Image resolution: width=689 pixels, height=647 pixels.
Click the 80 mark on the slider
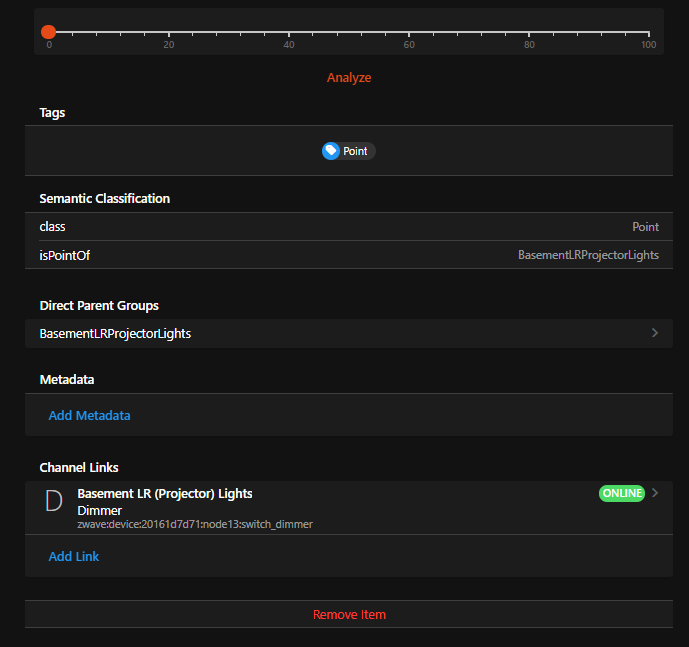click(529, 32)
